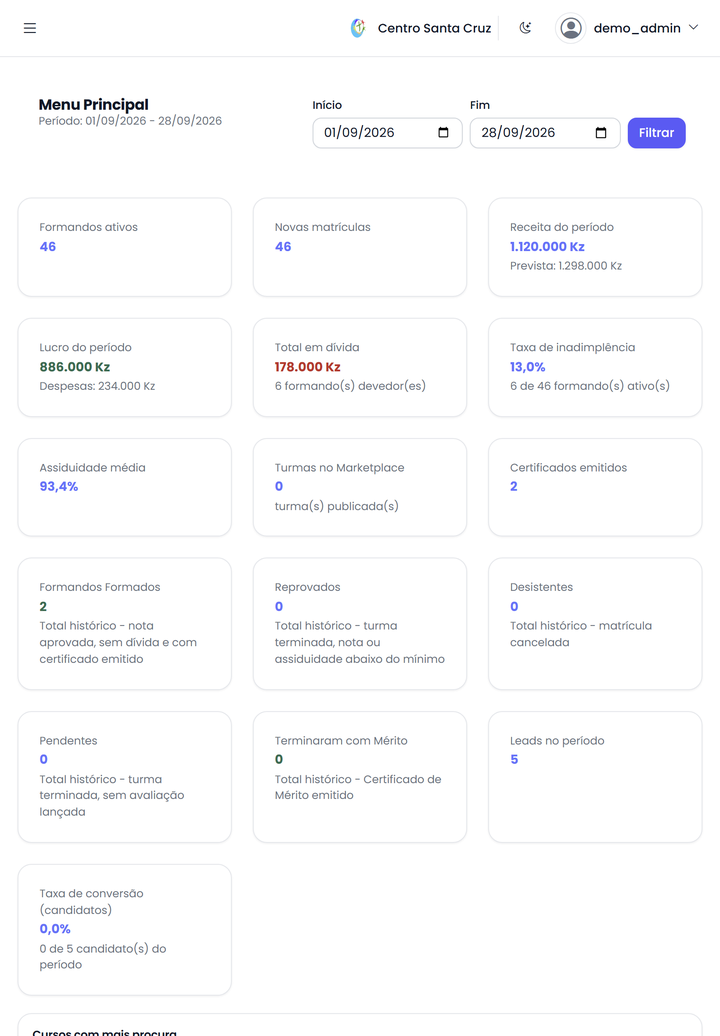Expand the demo_admin account dropdown chevron
This screenshot has height=1036, width=720.
point(694,28)
